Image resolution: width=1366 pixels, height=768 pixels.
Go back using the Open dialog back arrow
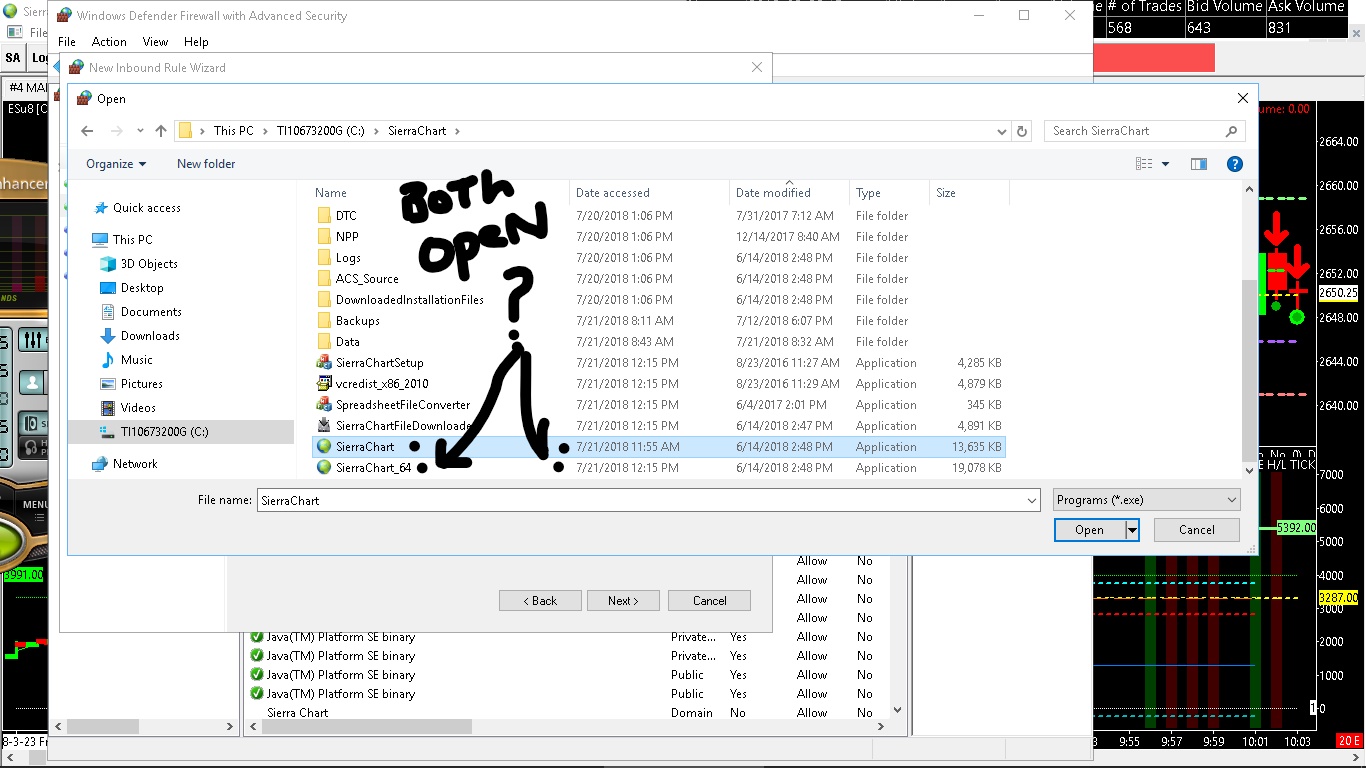pyautogui.click(x=87, y=131)
